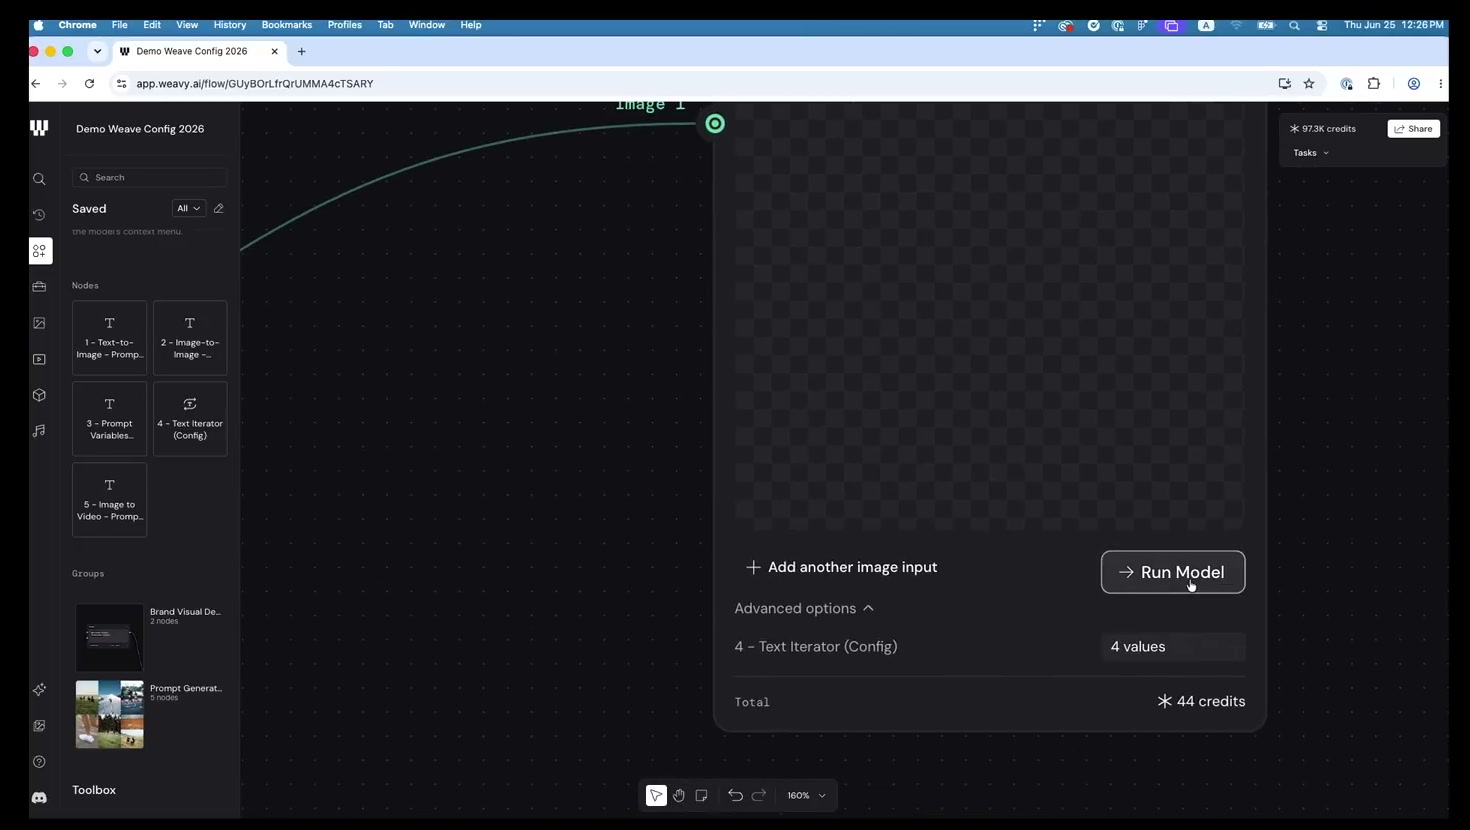Screen dimensions: 1470x830
Task: Open the View menu
Action: pos(187,25)
